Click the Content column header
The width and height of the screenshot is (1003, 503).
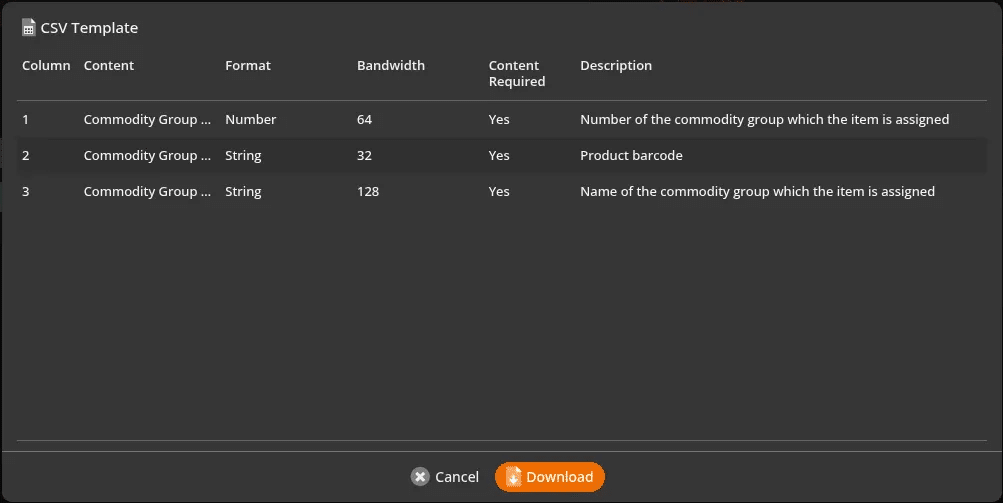point(109,65)
